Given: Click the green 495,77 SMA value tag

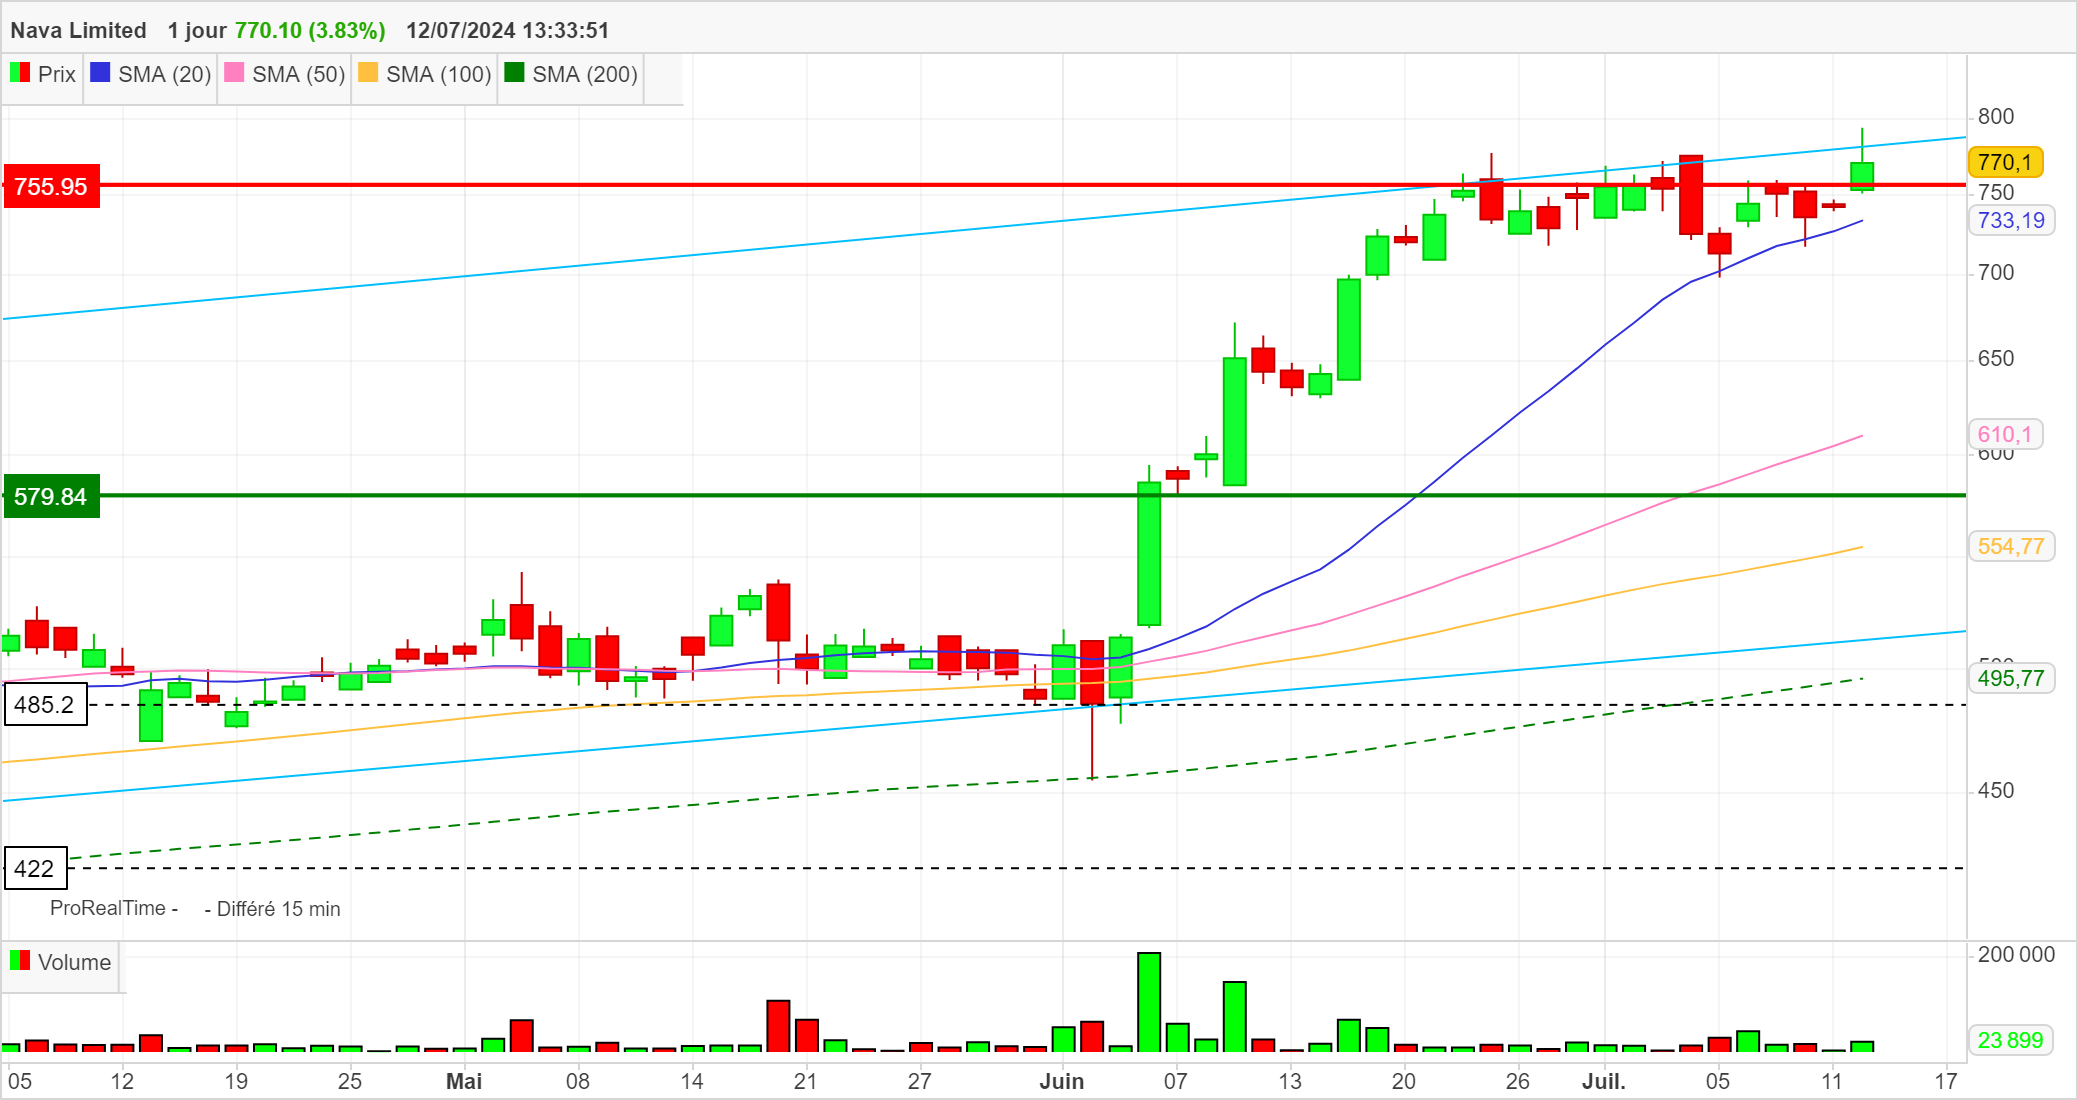Looking at the screenshot, I should 2012,678.
